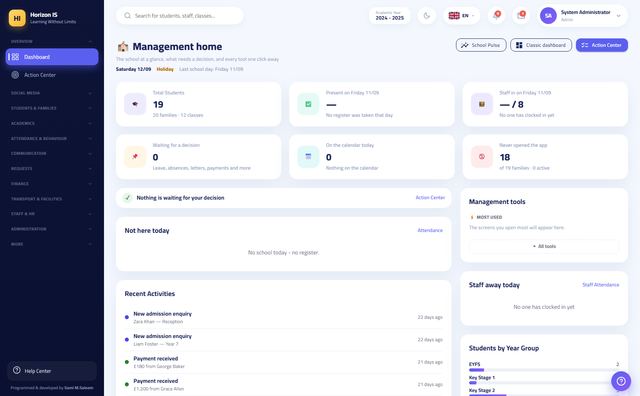
Task: Expand the Requests sidebar section
Action: tap(52, 169)
